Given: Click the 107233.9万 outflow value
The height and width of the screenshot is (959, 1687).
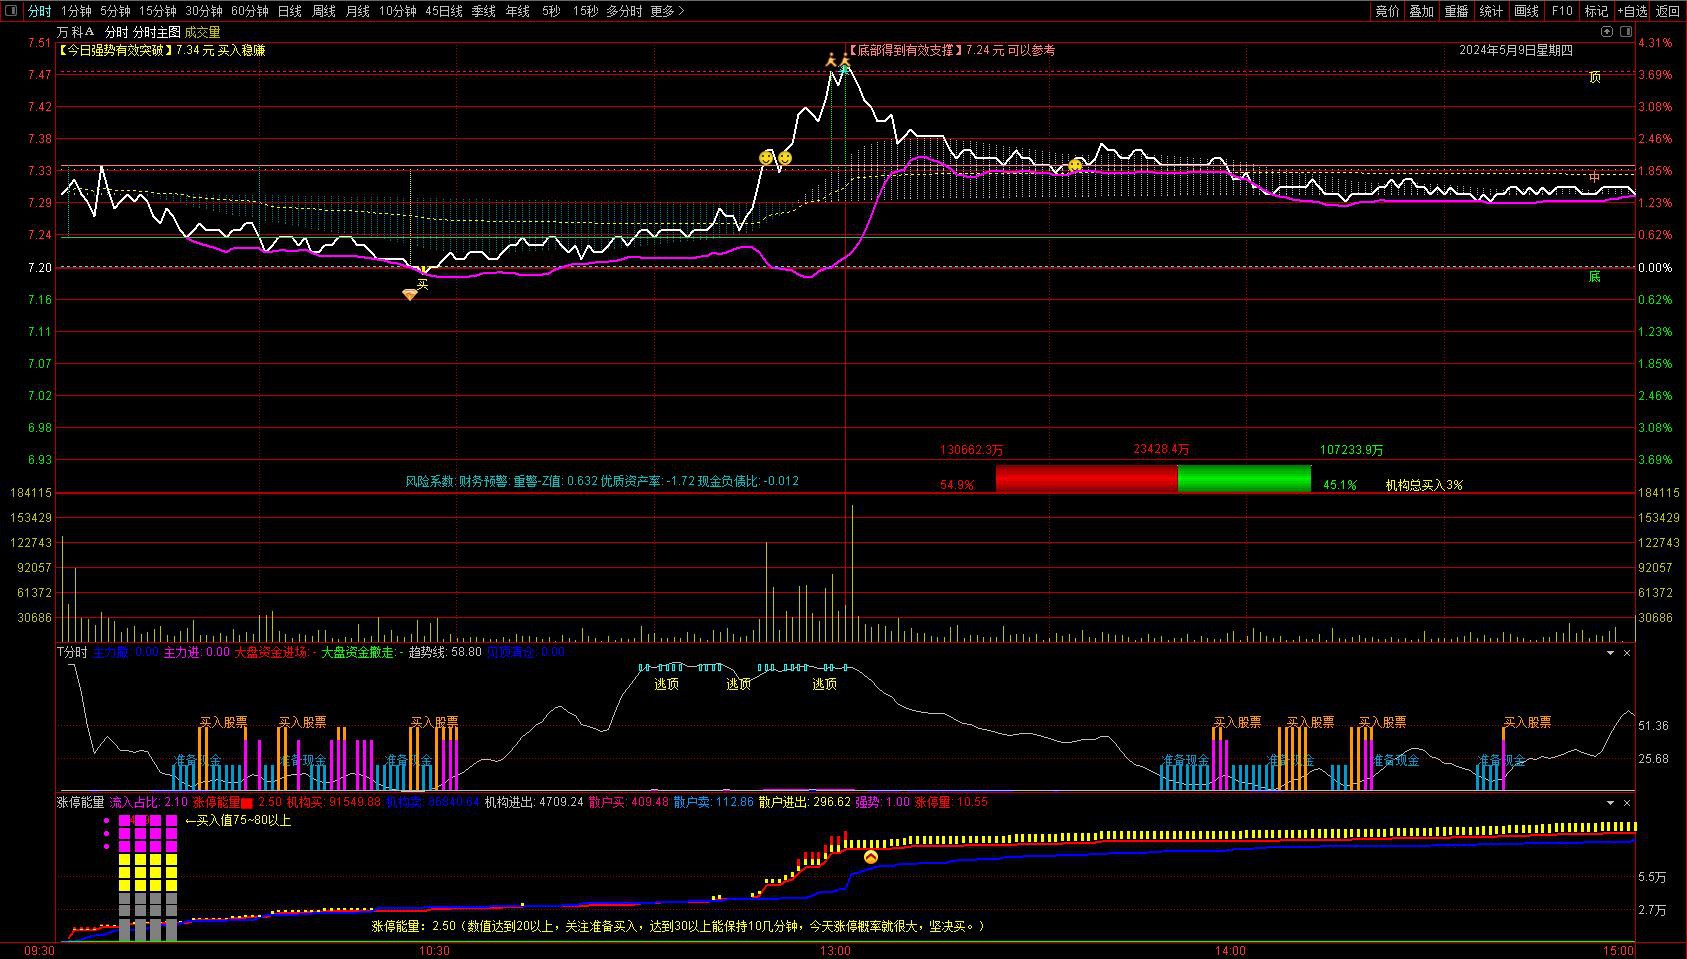Looking at the screenshot, I should (1352, 450).
